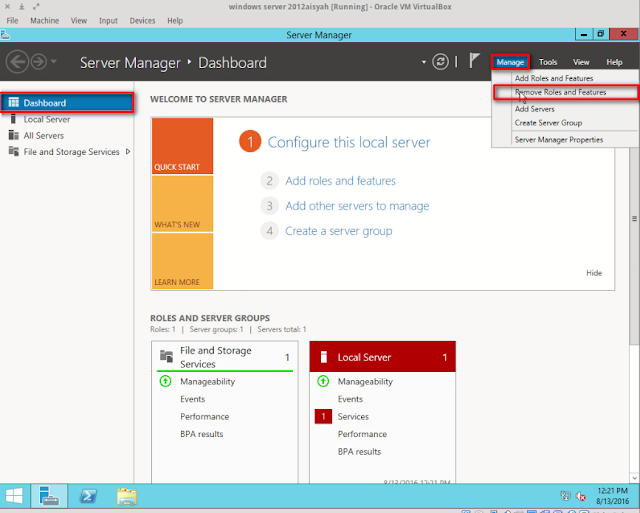Click the network tray icon
The image size is (640, 513).
565,496
